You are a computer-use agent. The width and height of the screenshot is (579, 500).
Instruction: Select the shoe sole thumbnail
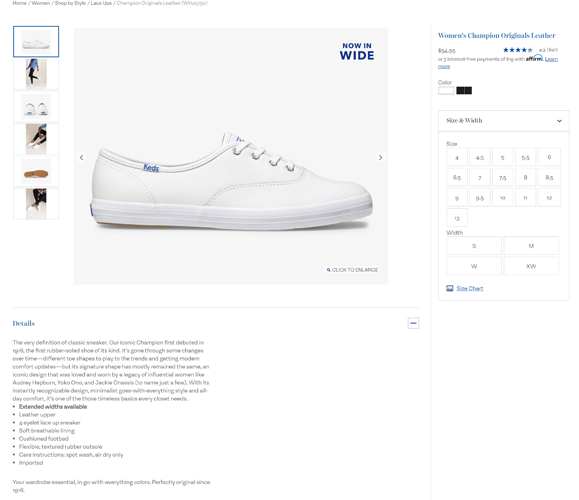tap(36, 172)
